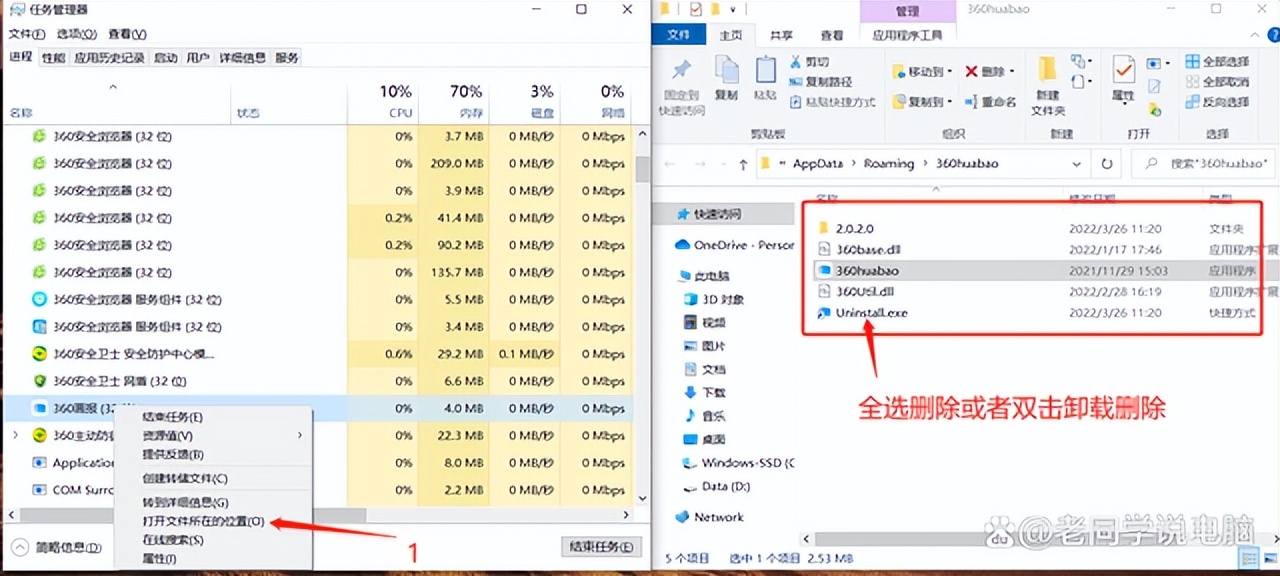The image size is (1280, 576).
Task: Click the properties icon in title-bar quick toolbar
Action: pos(697,9)
